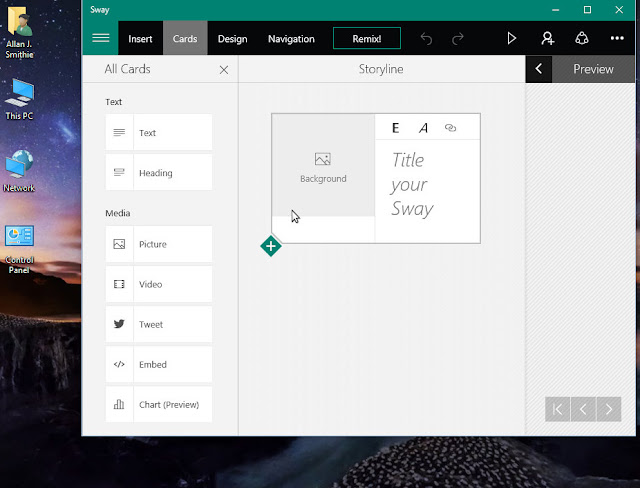Click the Chart bar graph icon
This screenshot has height=488, width=640.
tap(119, 404)
